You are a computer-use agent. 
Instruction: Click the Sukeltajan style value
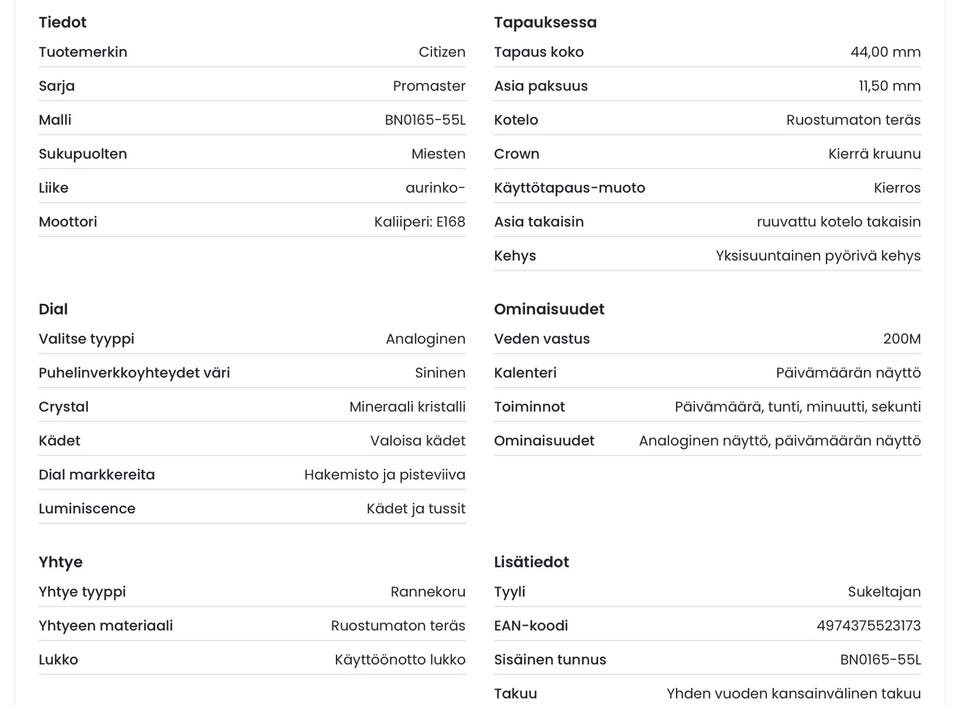pos(883,591)
